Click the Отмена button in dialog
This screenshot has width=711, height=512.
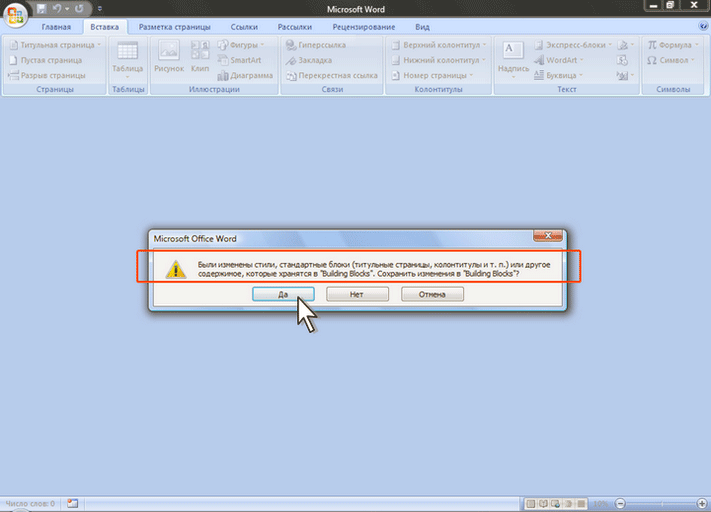pos(432,294)
